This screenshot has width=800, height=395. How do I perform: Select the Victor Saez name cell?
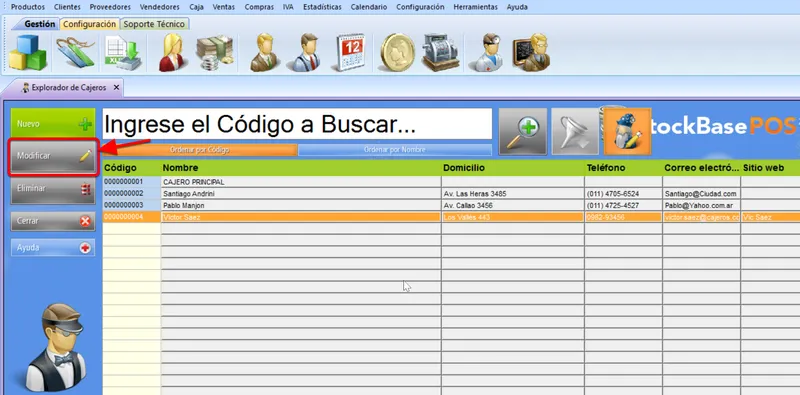pyautogui.click(x=301, y=217)
